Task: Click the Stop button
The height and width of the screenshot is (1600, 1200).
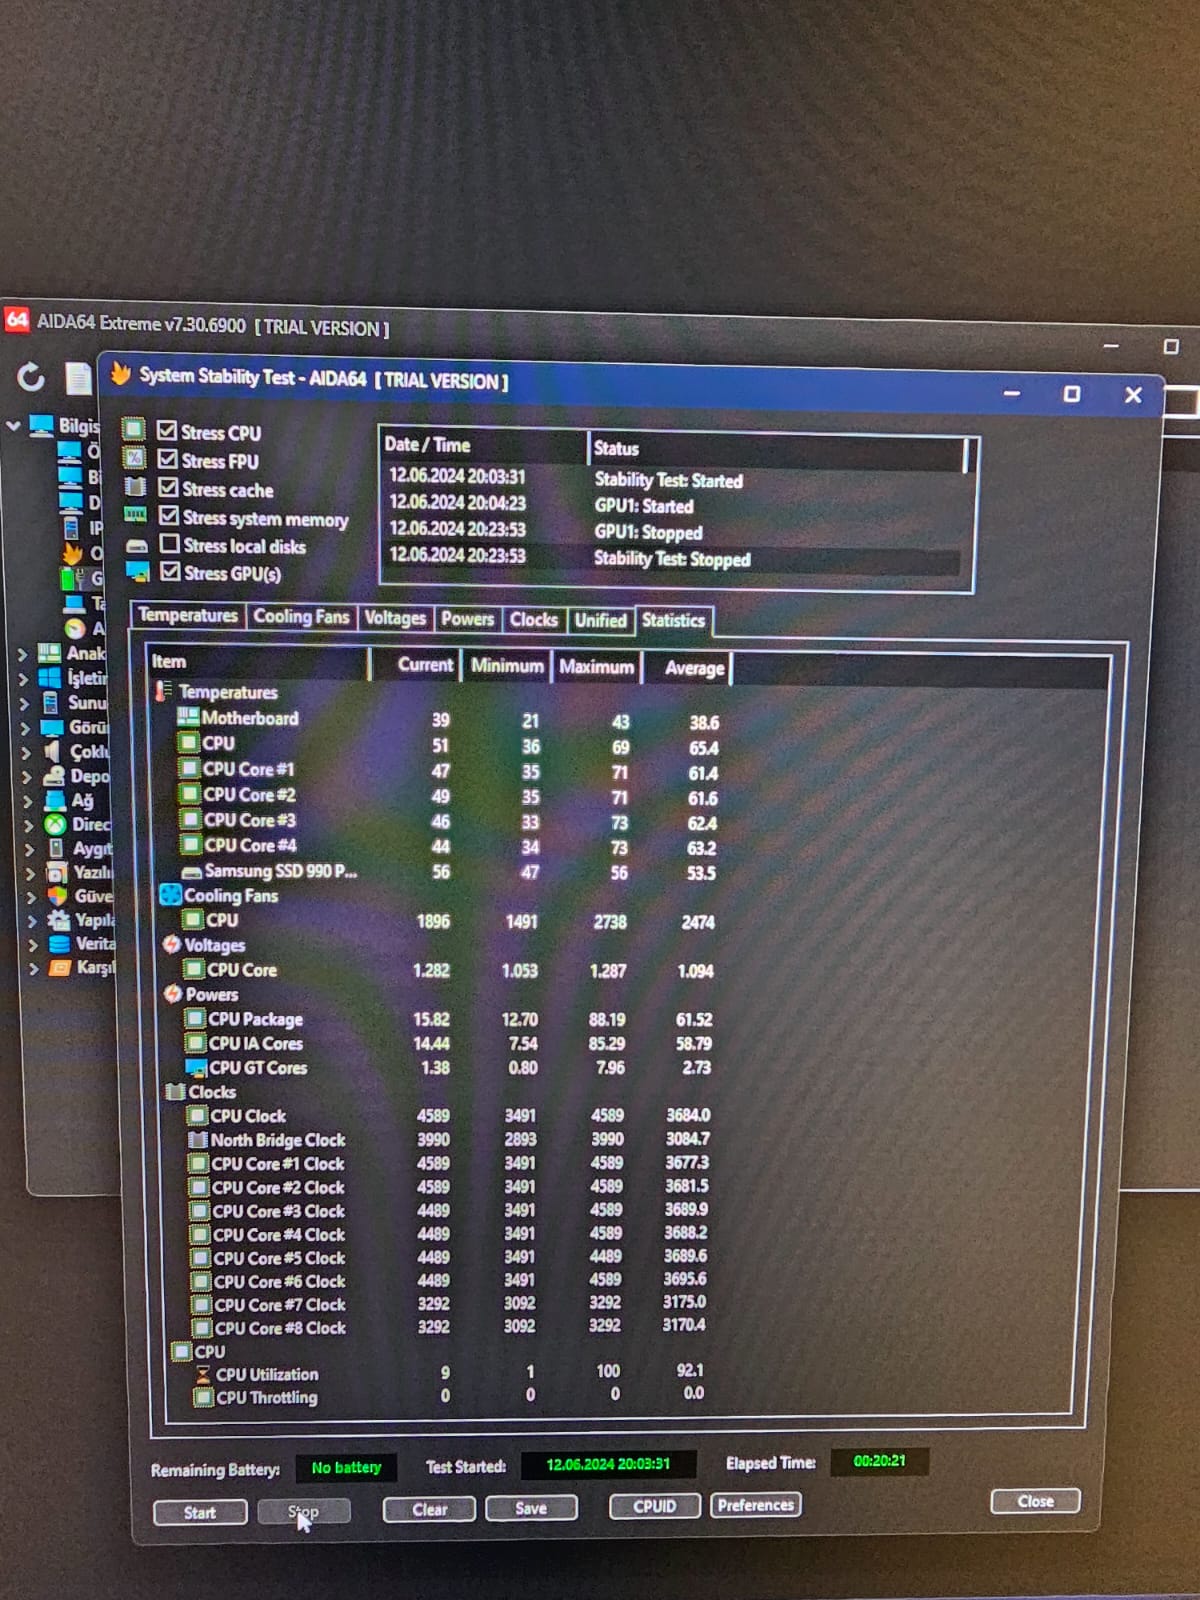Action: pos(303,1511)
